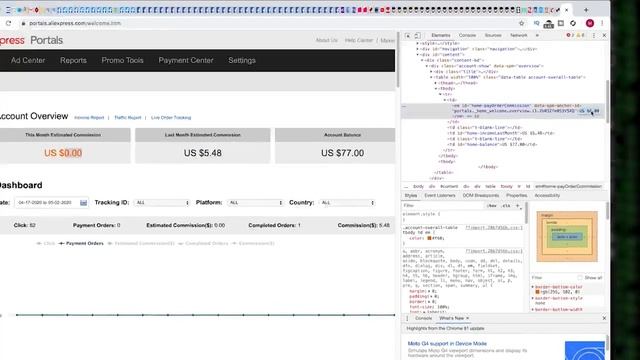The image size is (640, 360).
Task: Open the Promo Tools menu
Action: click(x=122, y=60)
